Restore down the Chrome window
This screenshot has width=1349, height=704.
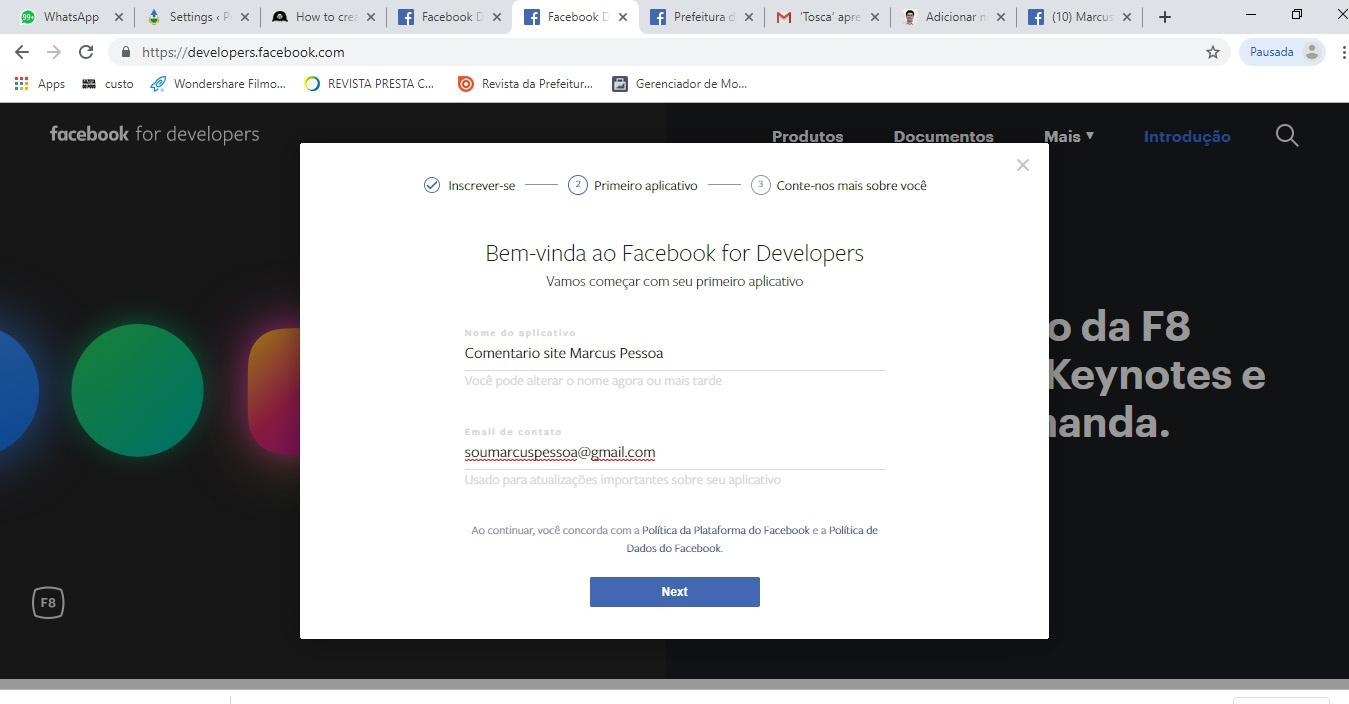[1297, 14]
